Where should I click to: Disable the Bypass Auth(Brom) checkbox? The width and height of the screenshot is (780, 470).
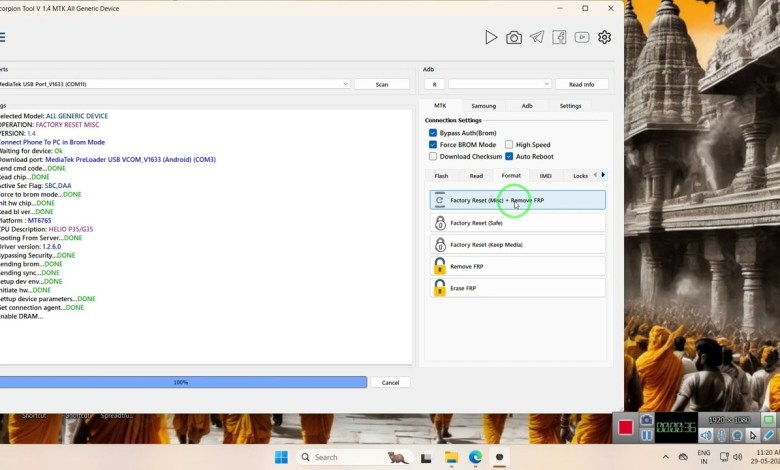pyautogui.click(x=433, y=133)
